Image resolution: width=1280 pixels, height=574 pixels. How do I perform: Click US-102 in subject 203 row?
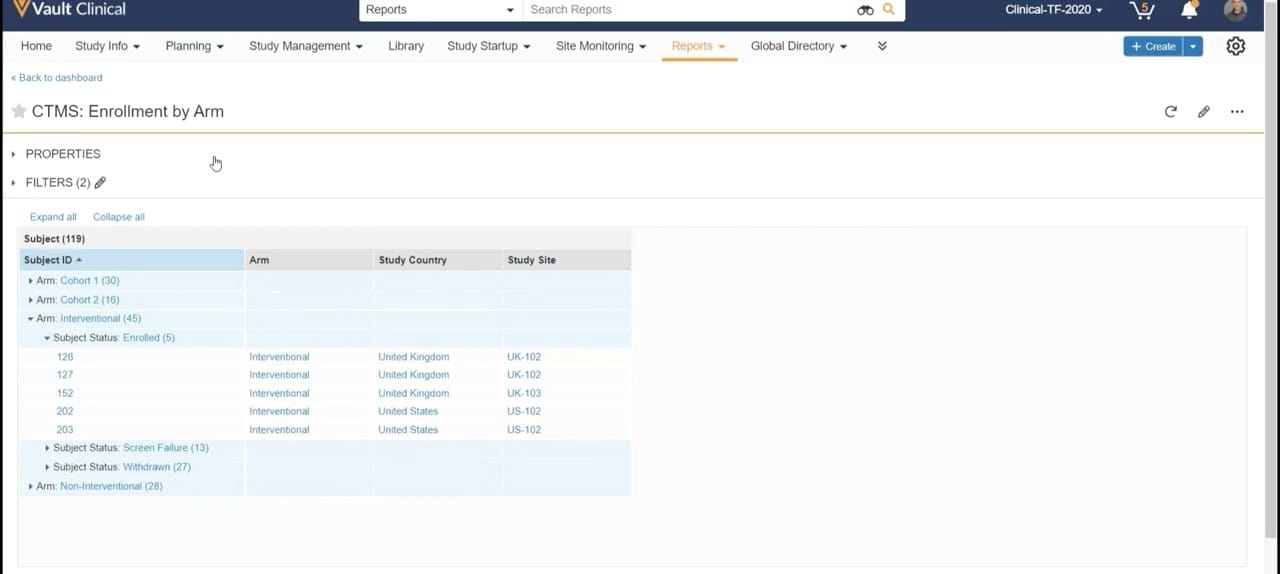click(x=524, y=430)
